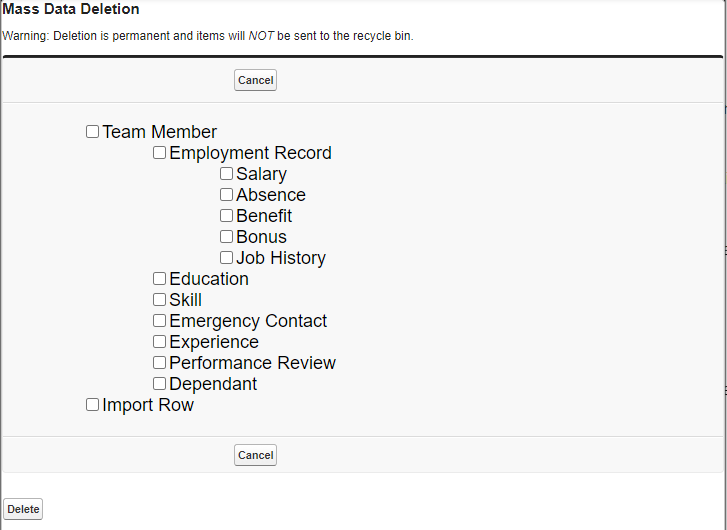Viewport: 727px width, 530px height.
Task: Enable the Salary checkbox
Action: [x=227, y=174]
